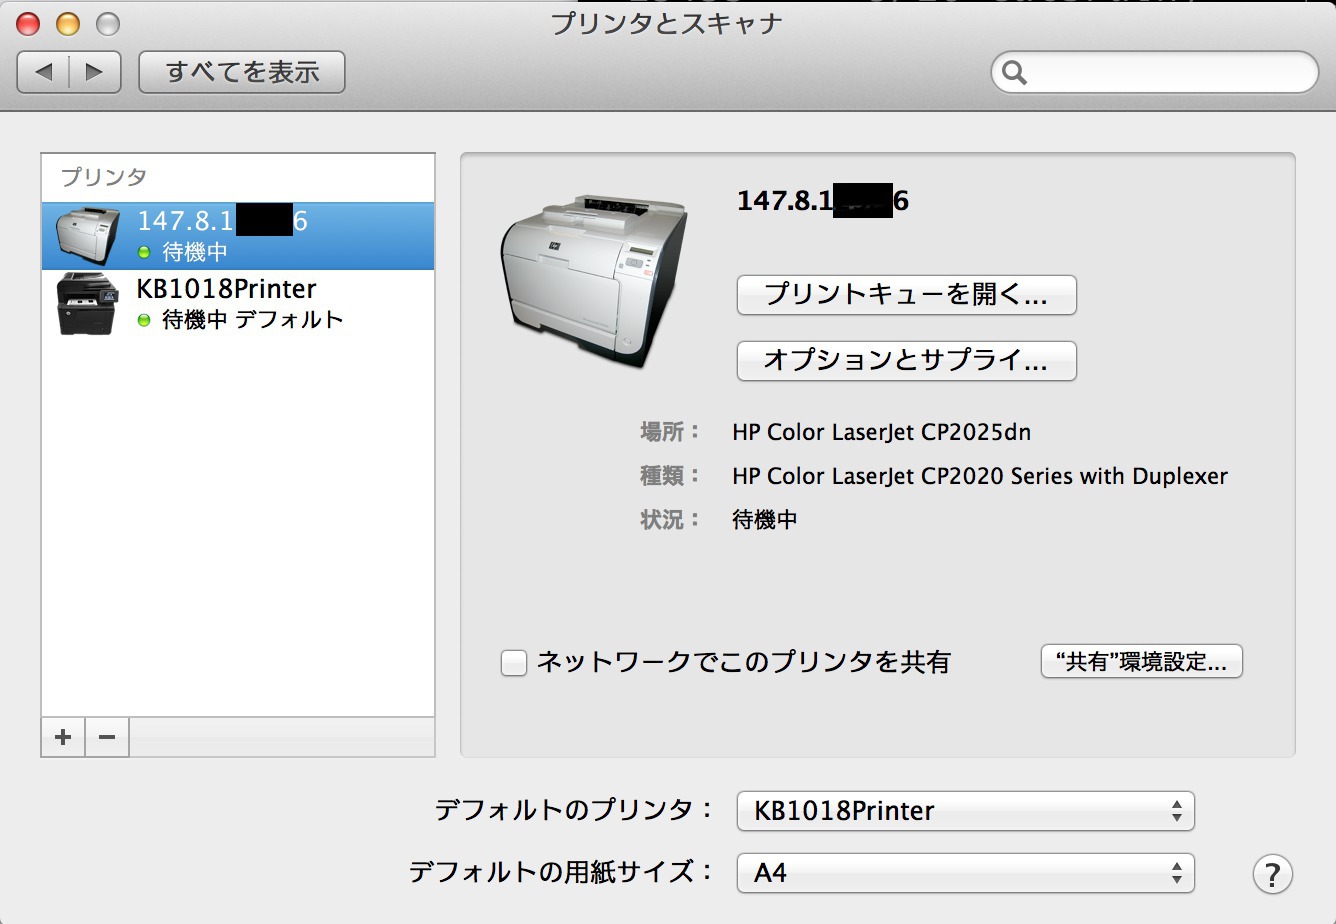Focus the search field in the toolbar
This screenshot has height=924, width=1336.
pos(1155,72)
